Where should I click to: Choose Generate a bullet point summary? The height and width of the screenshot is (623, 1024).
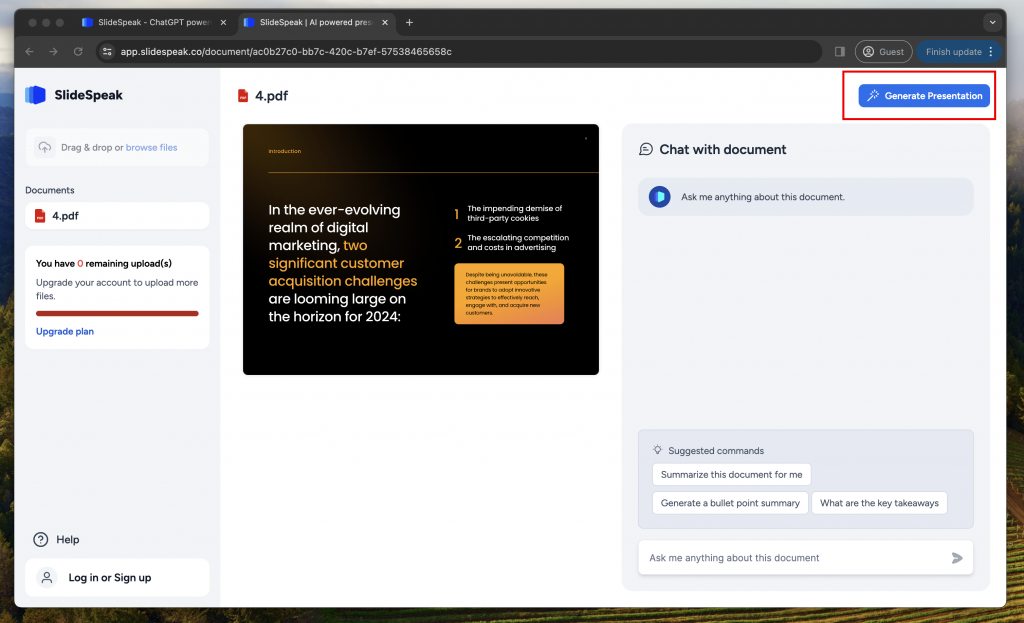tap(730, 503)
